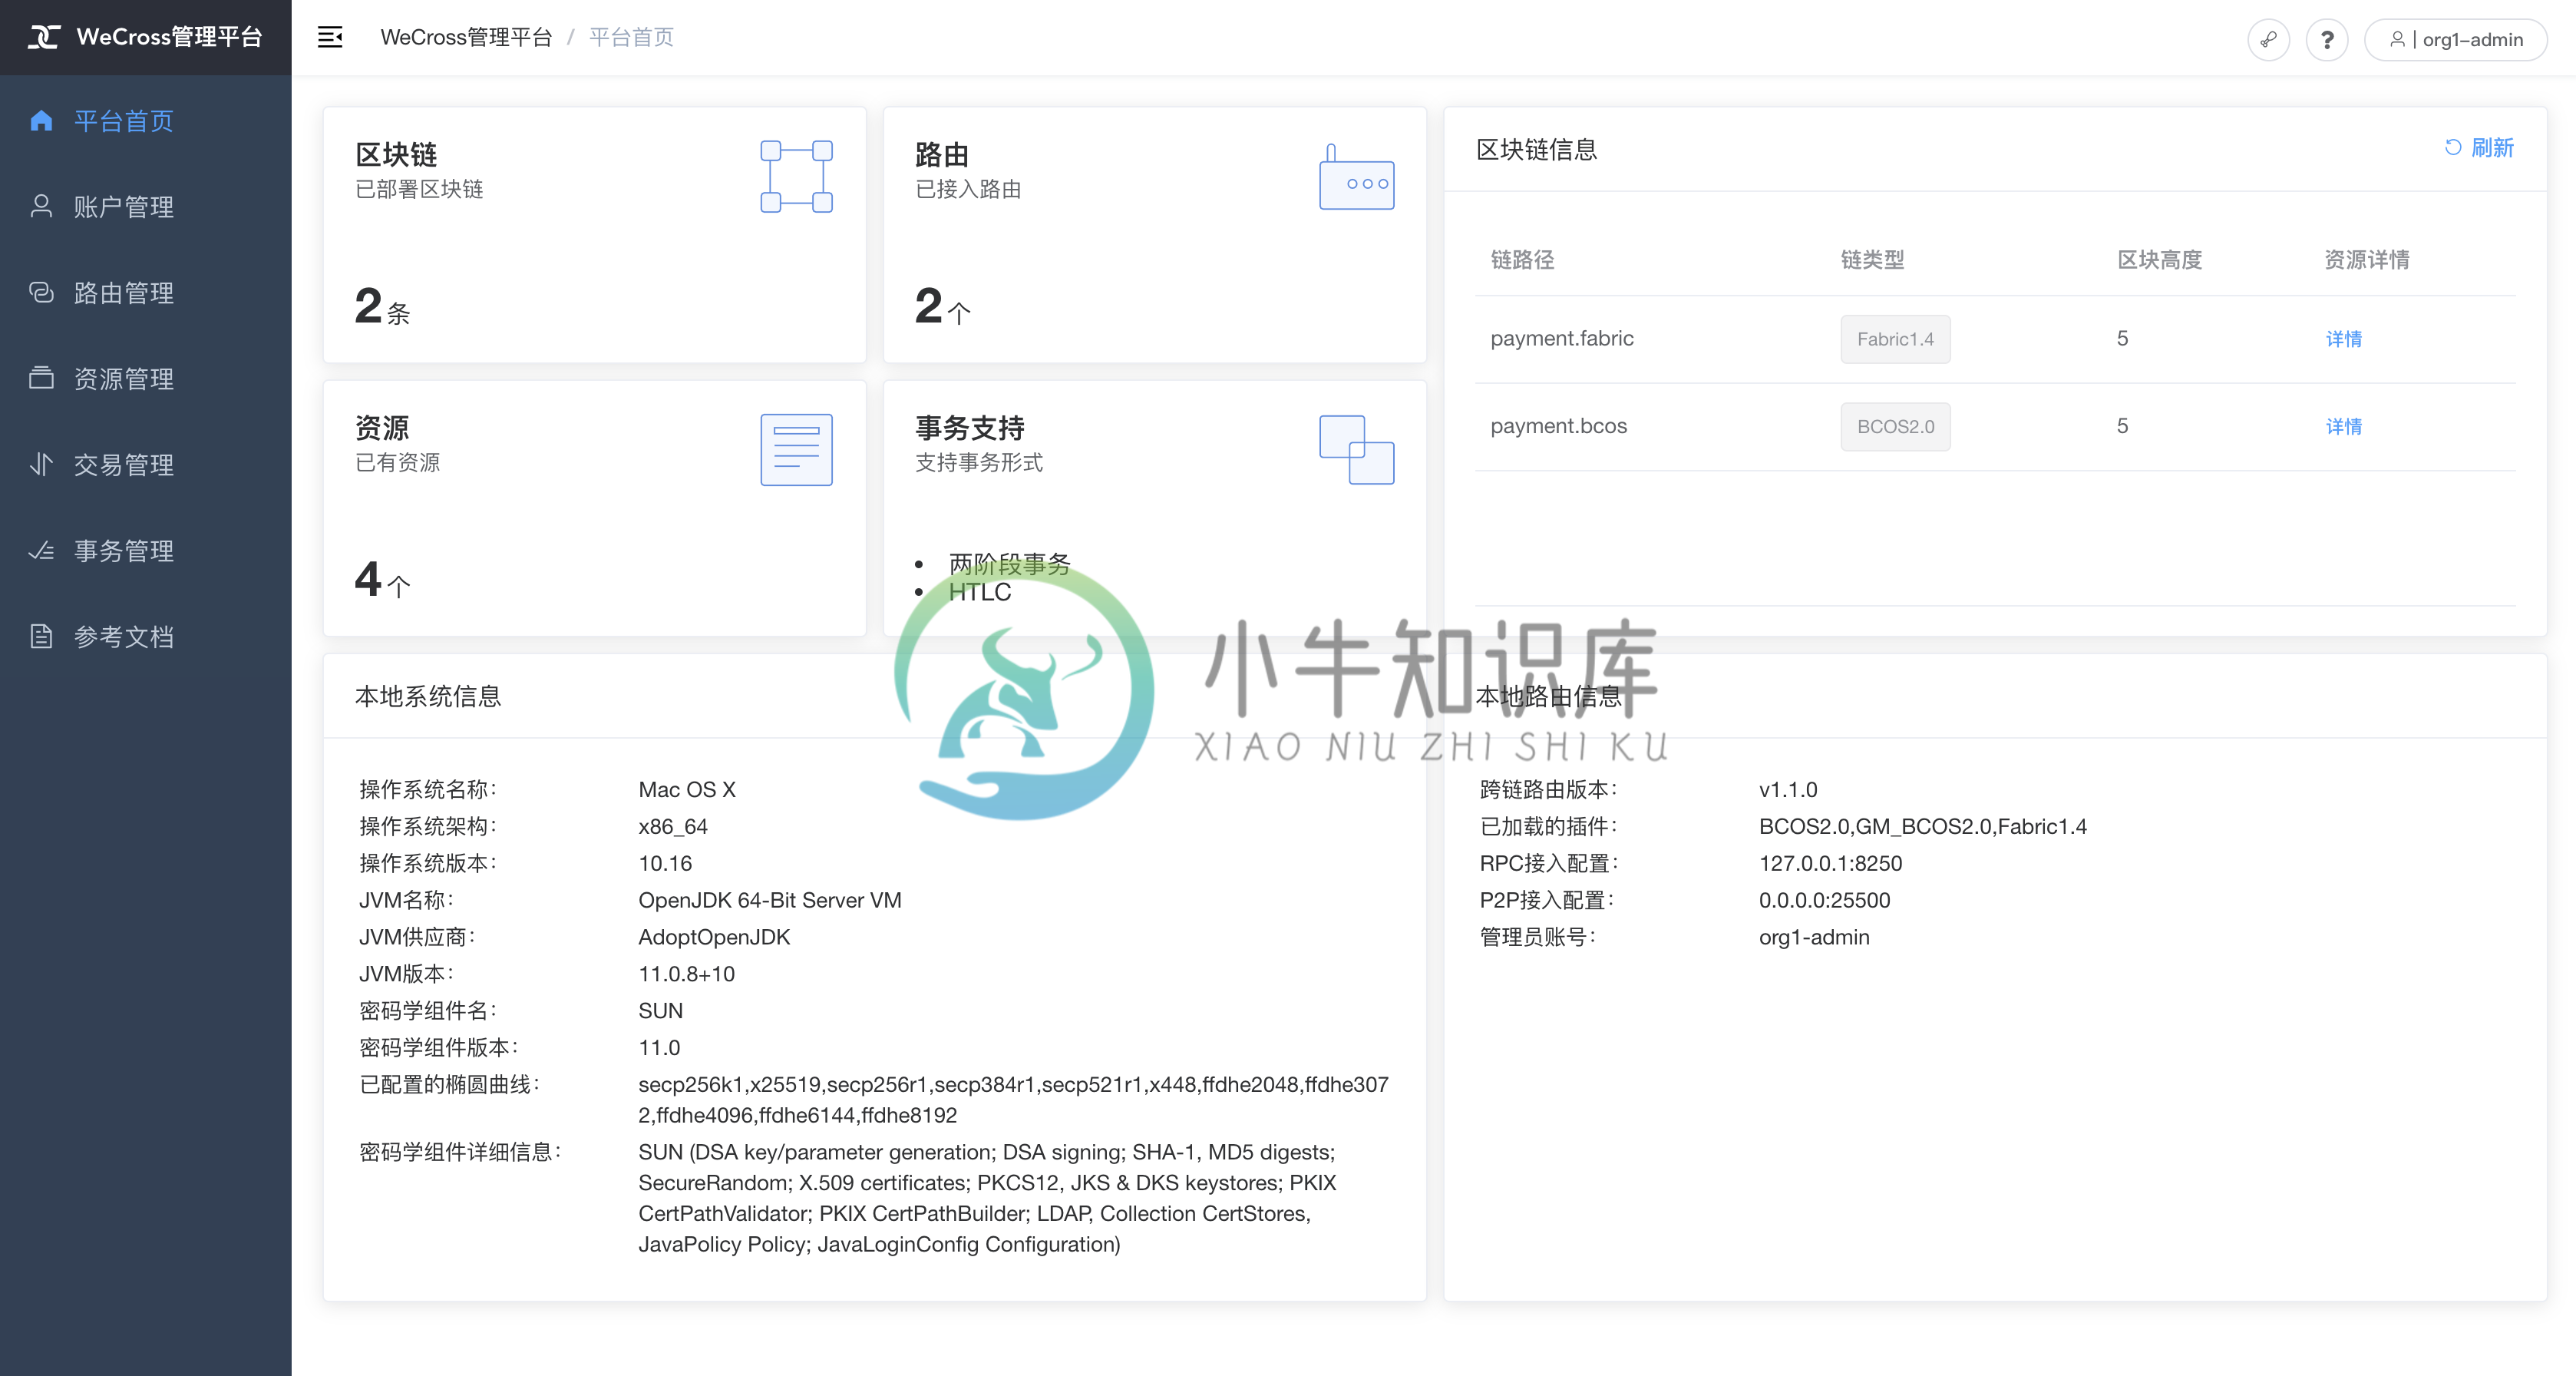2576x1376 pixels.
Task: Click the 资源 card title
Action: click(382, 428)
